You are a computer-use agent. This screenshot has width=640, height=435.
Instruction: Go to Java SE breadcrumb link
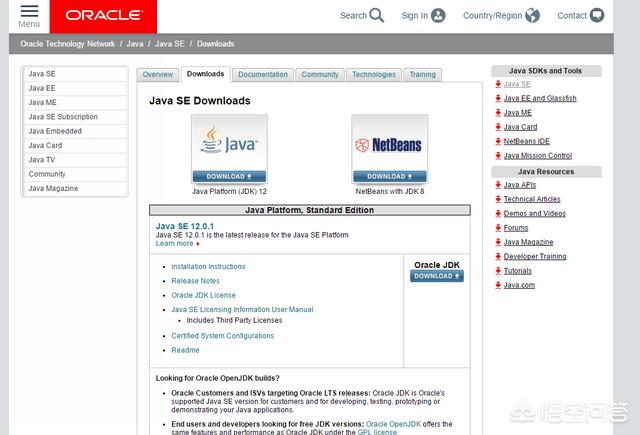170,44
